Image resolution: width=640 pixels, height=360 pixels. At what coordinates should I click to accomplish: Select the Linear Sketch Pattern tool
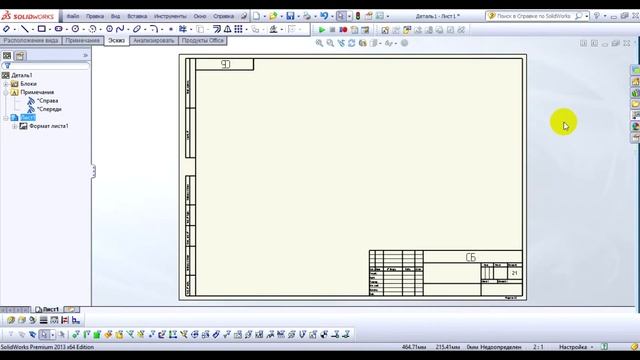coord(238,29)
